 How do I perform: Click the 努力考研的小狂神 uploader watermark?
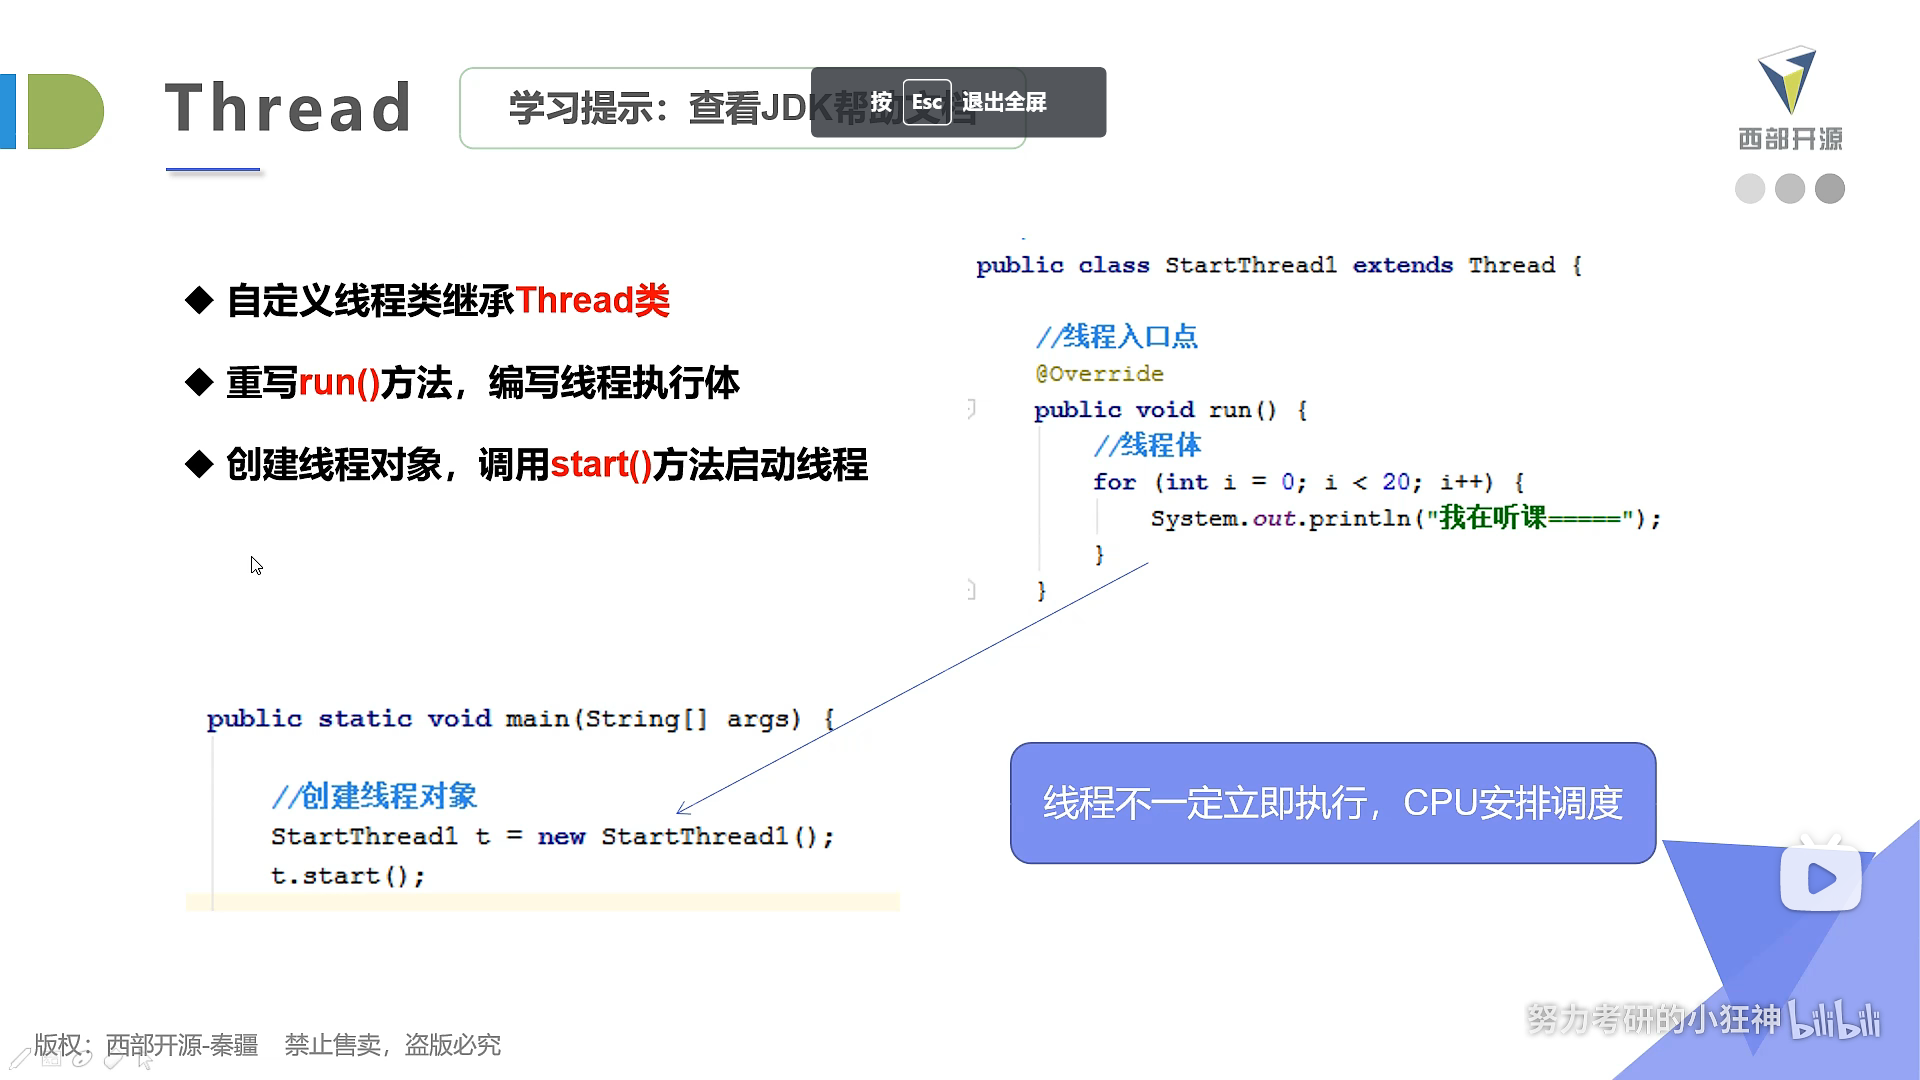point(1653,1019)
